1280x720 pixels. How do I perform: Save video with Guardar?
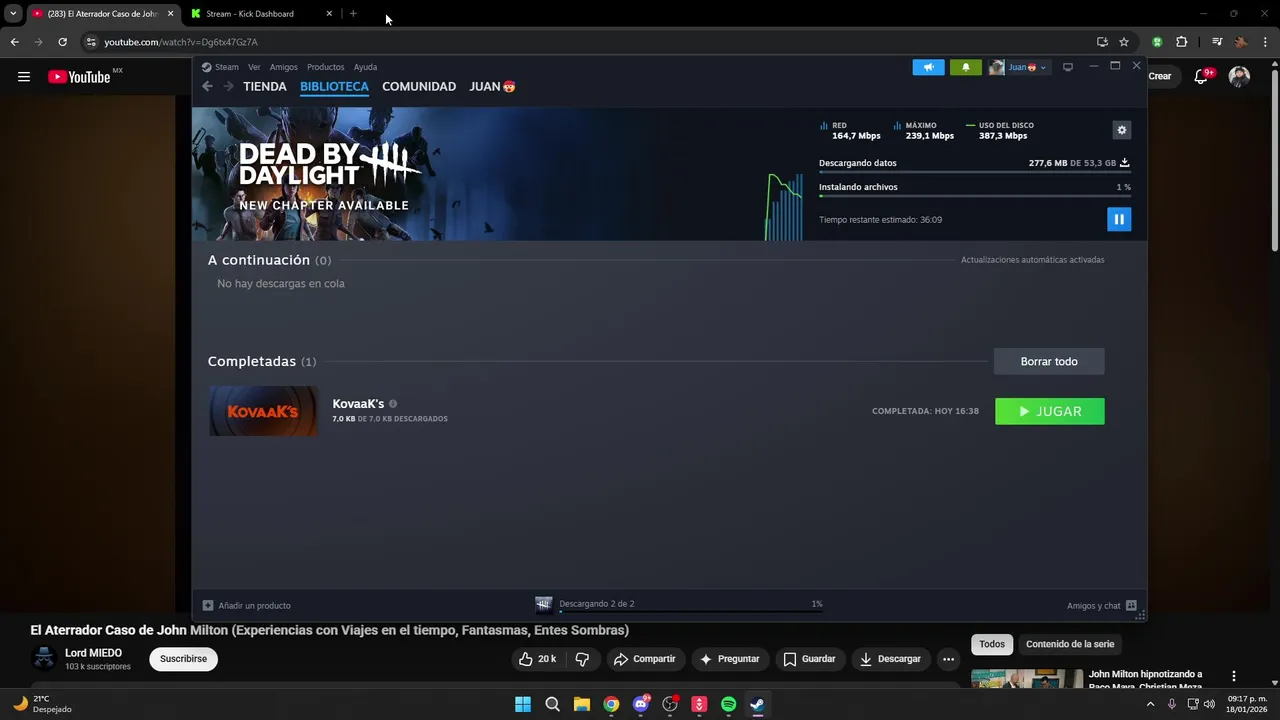(x=810, y=659)
